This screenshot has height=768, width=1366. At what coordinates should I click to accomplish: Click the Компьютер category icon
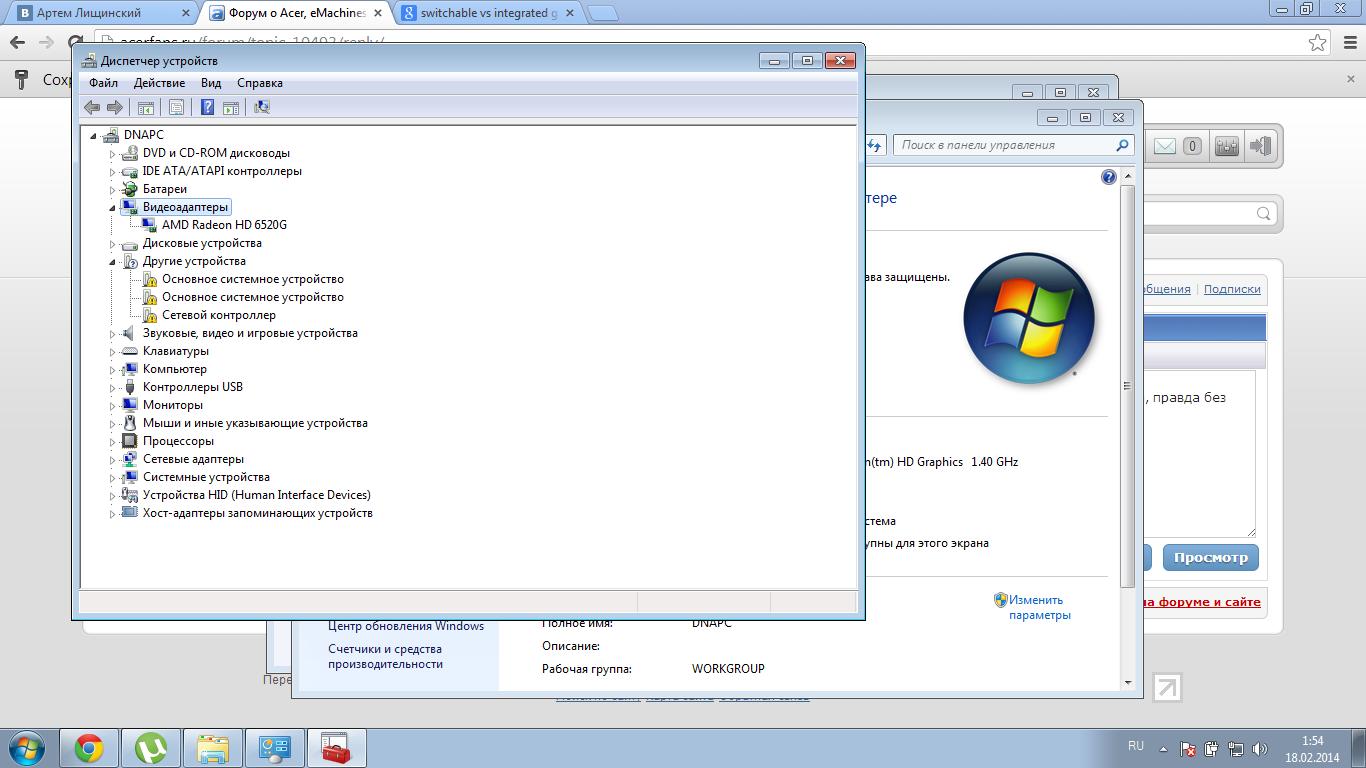[129, 369]
